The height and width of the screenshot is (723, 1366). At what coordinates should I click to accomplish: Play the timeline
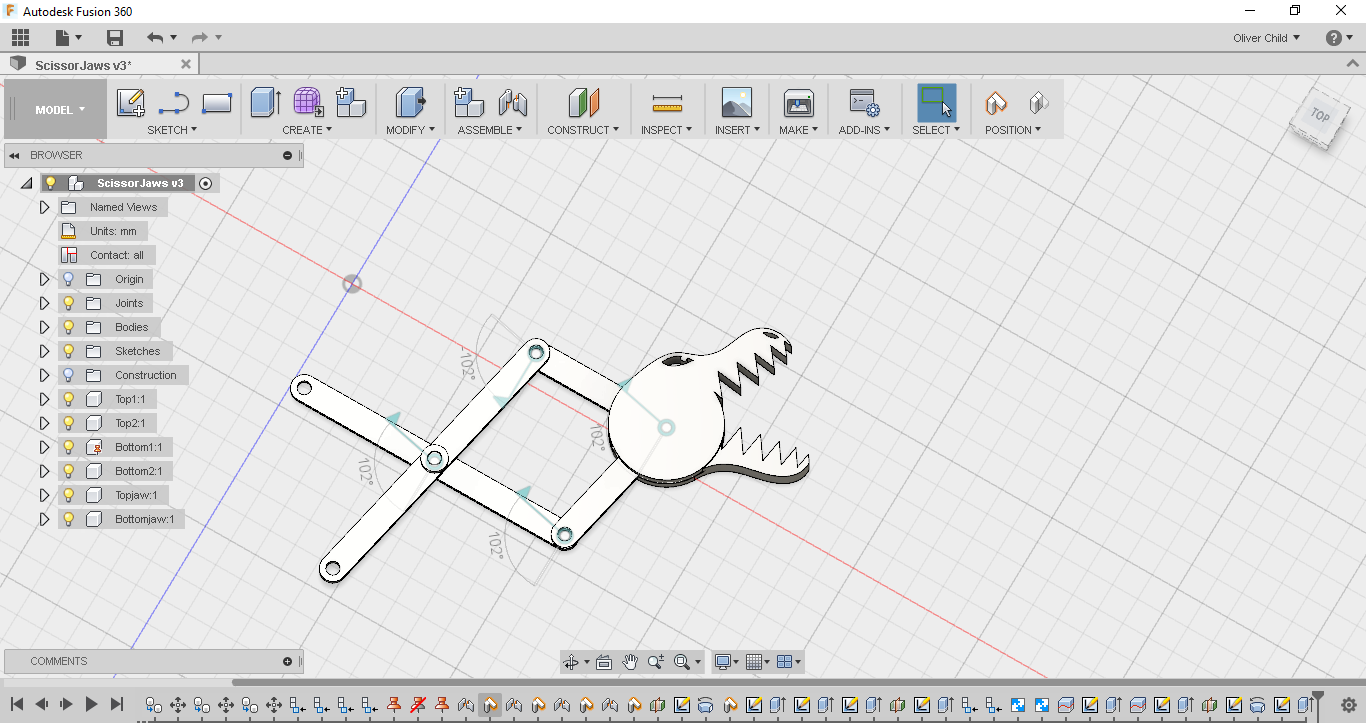point(91,704)
